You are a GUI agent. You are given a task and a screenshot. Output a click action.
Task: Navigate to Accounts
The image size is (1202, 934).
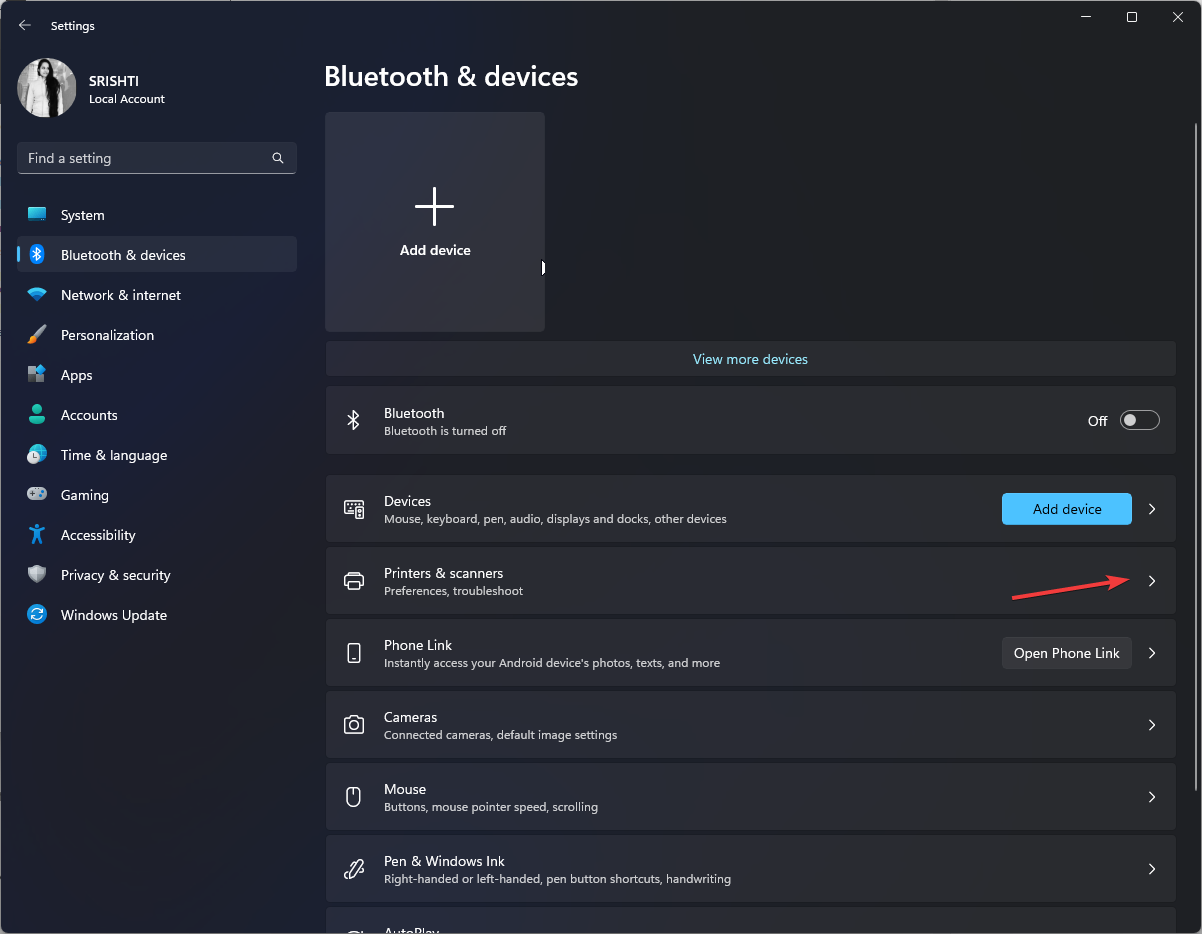pos(157,415)
